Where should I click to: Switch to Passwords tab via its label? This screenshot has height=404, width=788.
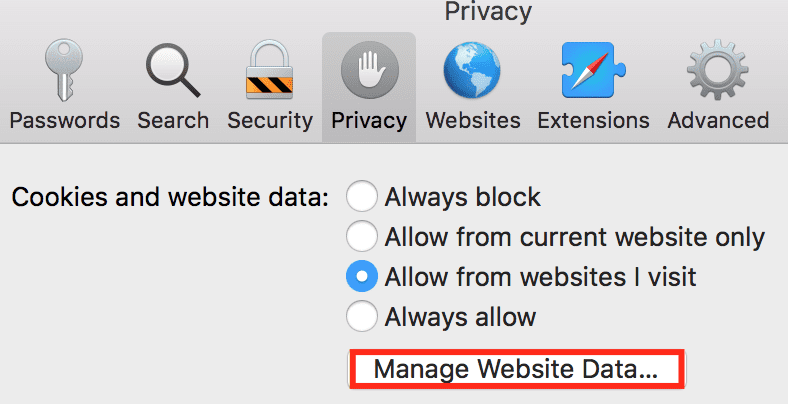[64, 120]
